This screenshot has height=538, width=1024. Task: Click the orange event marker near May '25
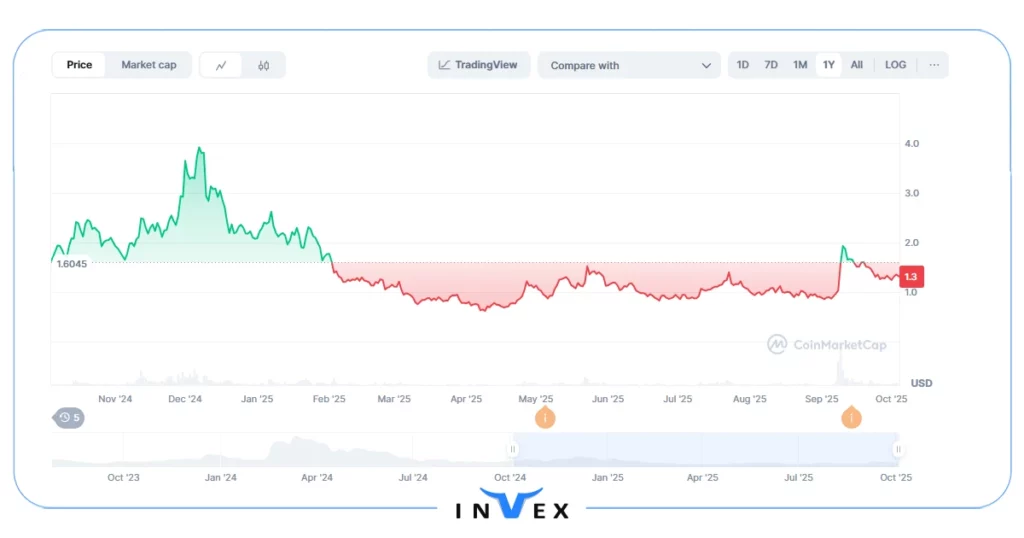pos(545,417)
